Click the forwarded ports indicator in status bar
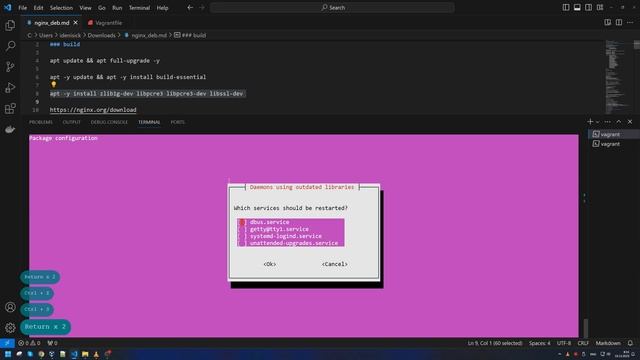Screen dimensions: 640x360 pos(52,343)
